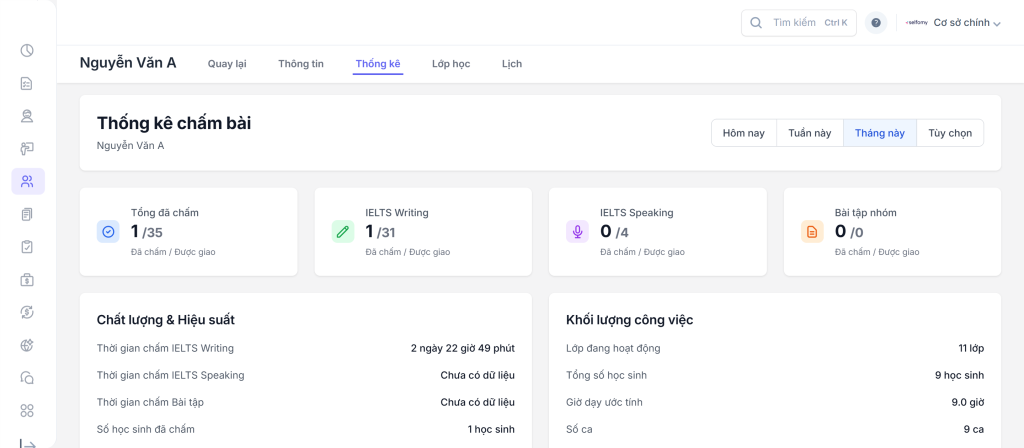This screenshot has height=448, width=1024.
Task: Click the help question mark icon
Action: pos(876,23)
